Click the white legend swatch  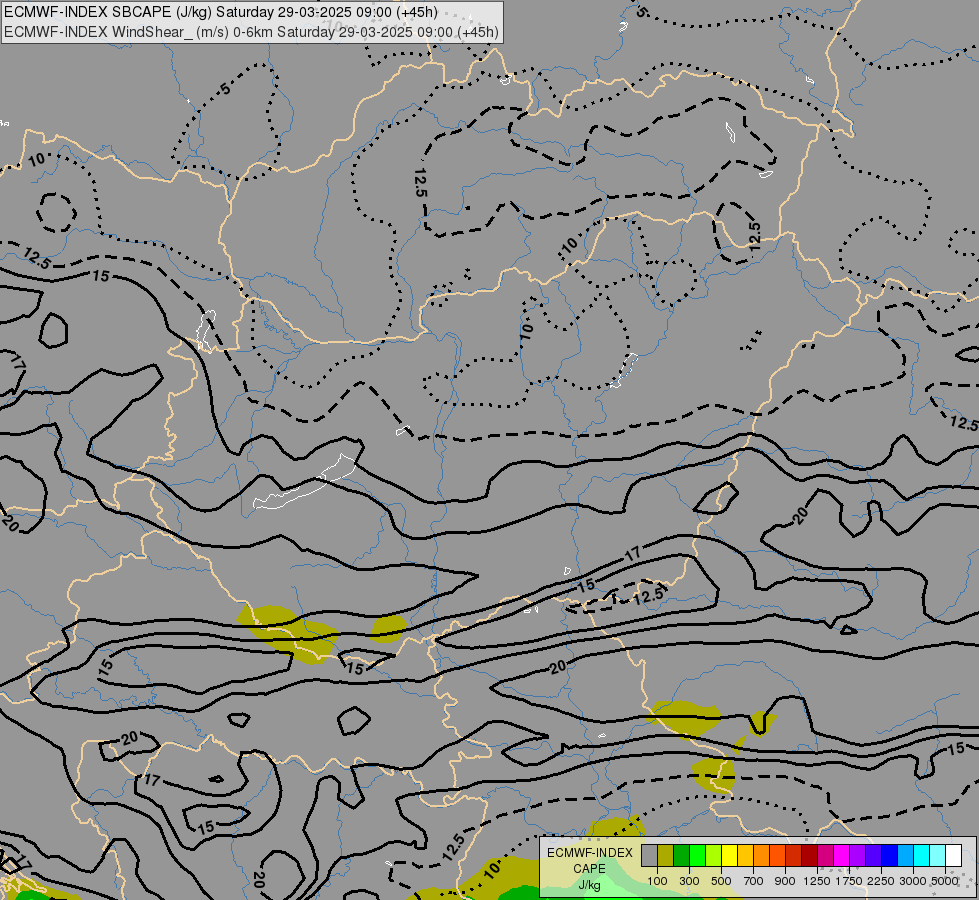pyautogui.click(x=954, y=856)
